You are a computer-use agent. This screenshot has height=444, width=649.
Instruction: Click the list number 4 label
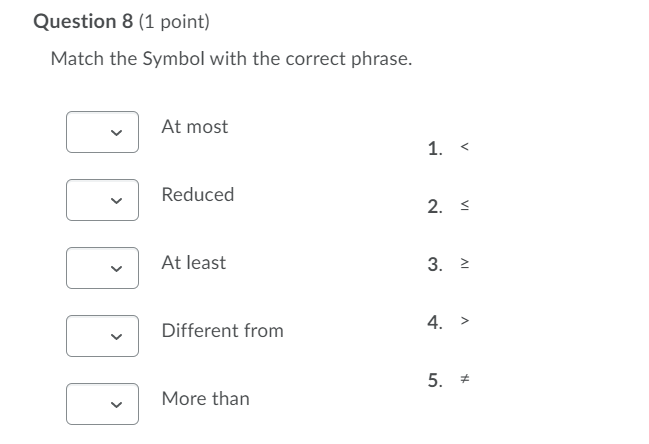[x=434, y=322]
